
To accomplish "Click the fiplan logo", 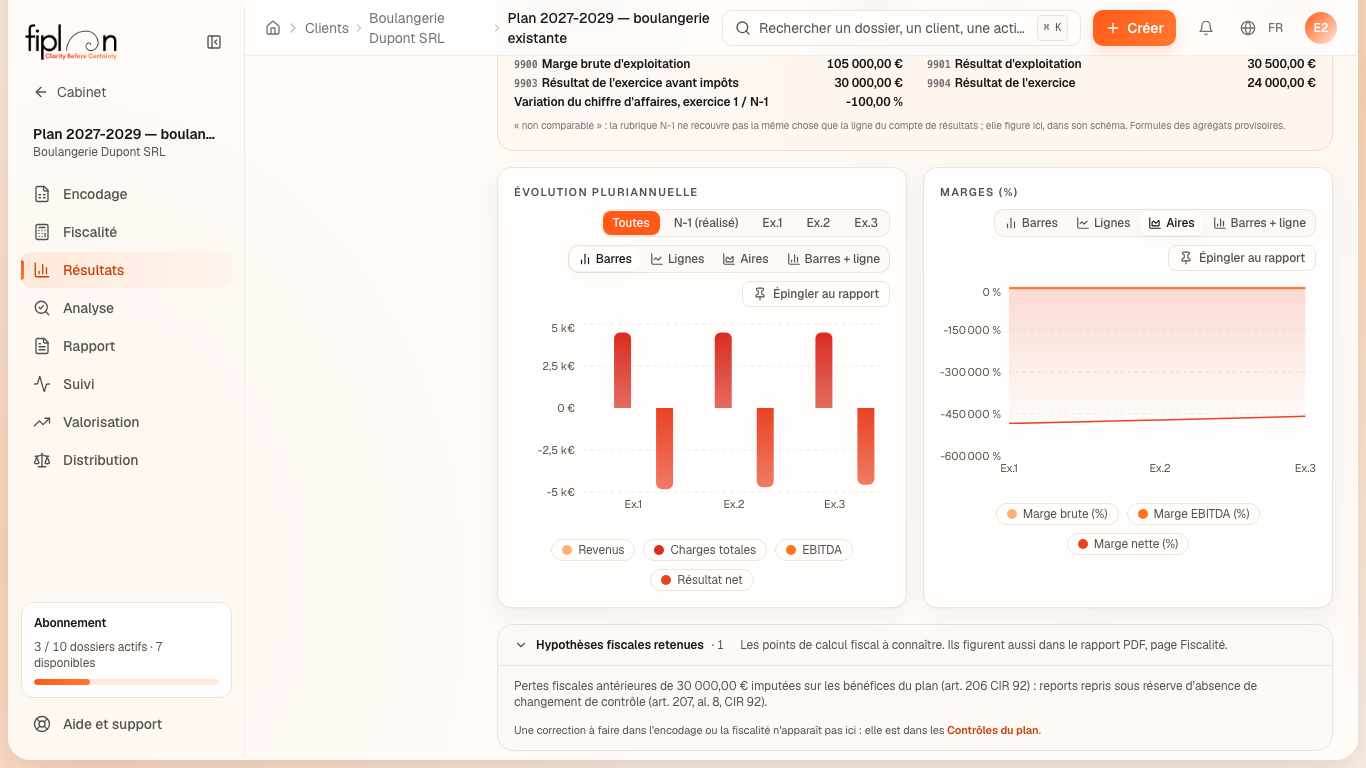I will pos(71,42).
